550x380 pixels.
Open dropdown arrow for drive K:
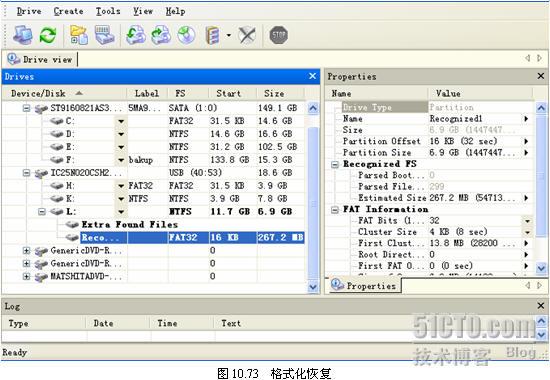121,199
